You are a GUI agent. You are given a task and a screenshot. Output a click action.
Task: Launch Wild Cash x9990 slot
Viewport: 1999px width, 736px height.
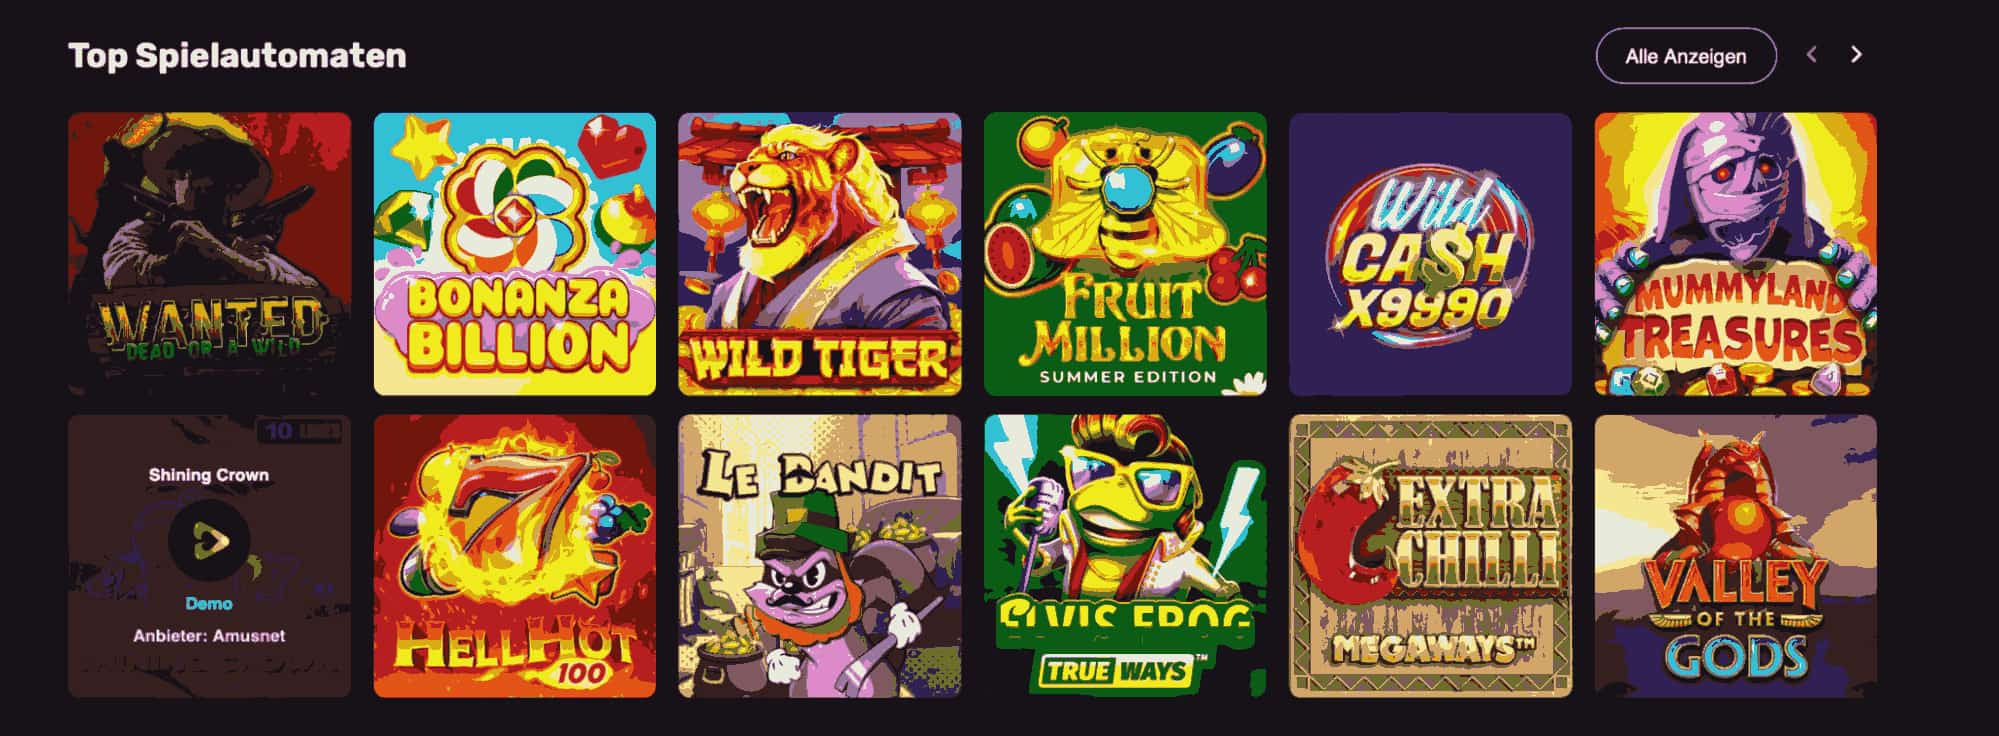tap(1430, 254)
